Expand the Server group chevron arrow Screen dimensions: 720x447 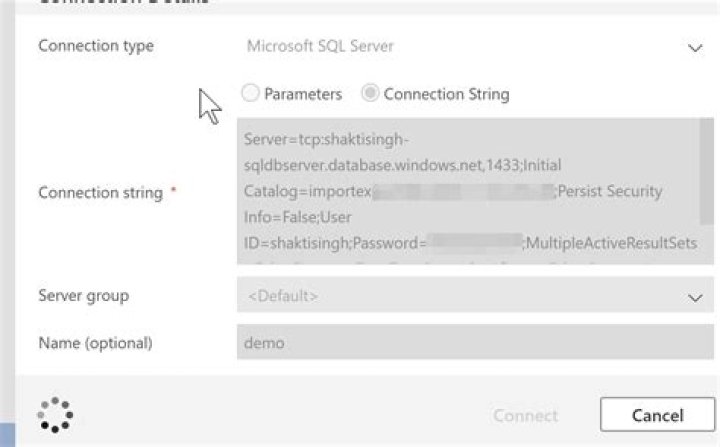click(x=695, y=298)
